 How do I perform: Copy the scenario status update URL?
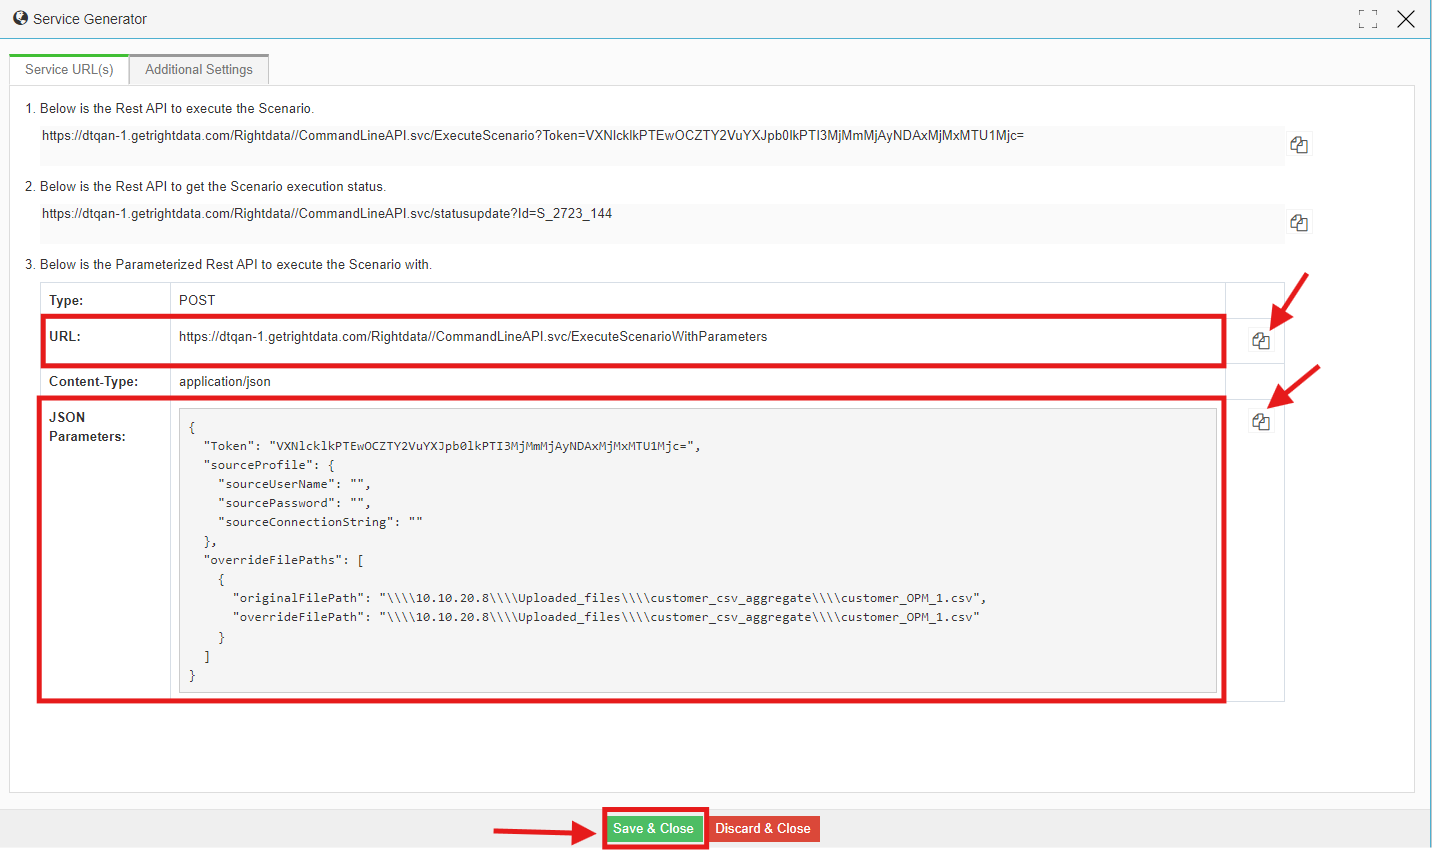[1299, 223]
